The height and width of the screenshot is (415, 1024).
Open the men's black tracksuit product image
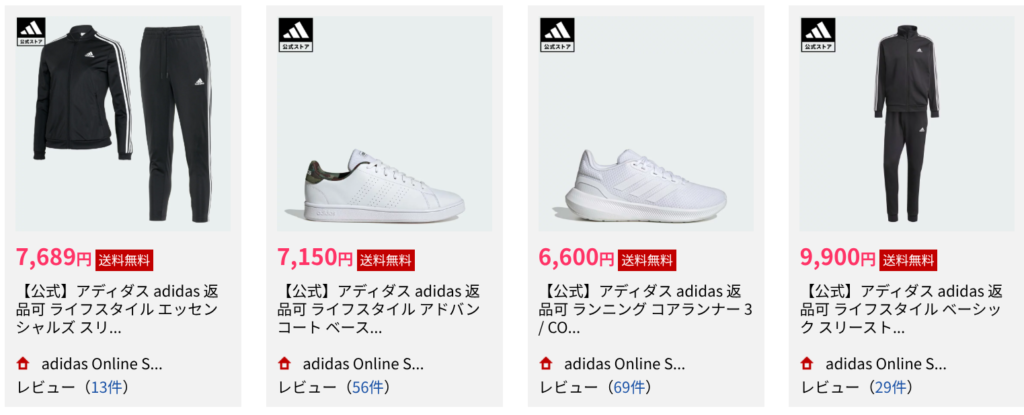tap(907, 125)
